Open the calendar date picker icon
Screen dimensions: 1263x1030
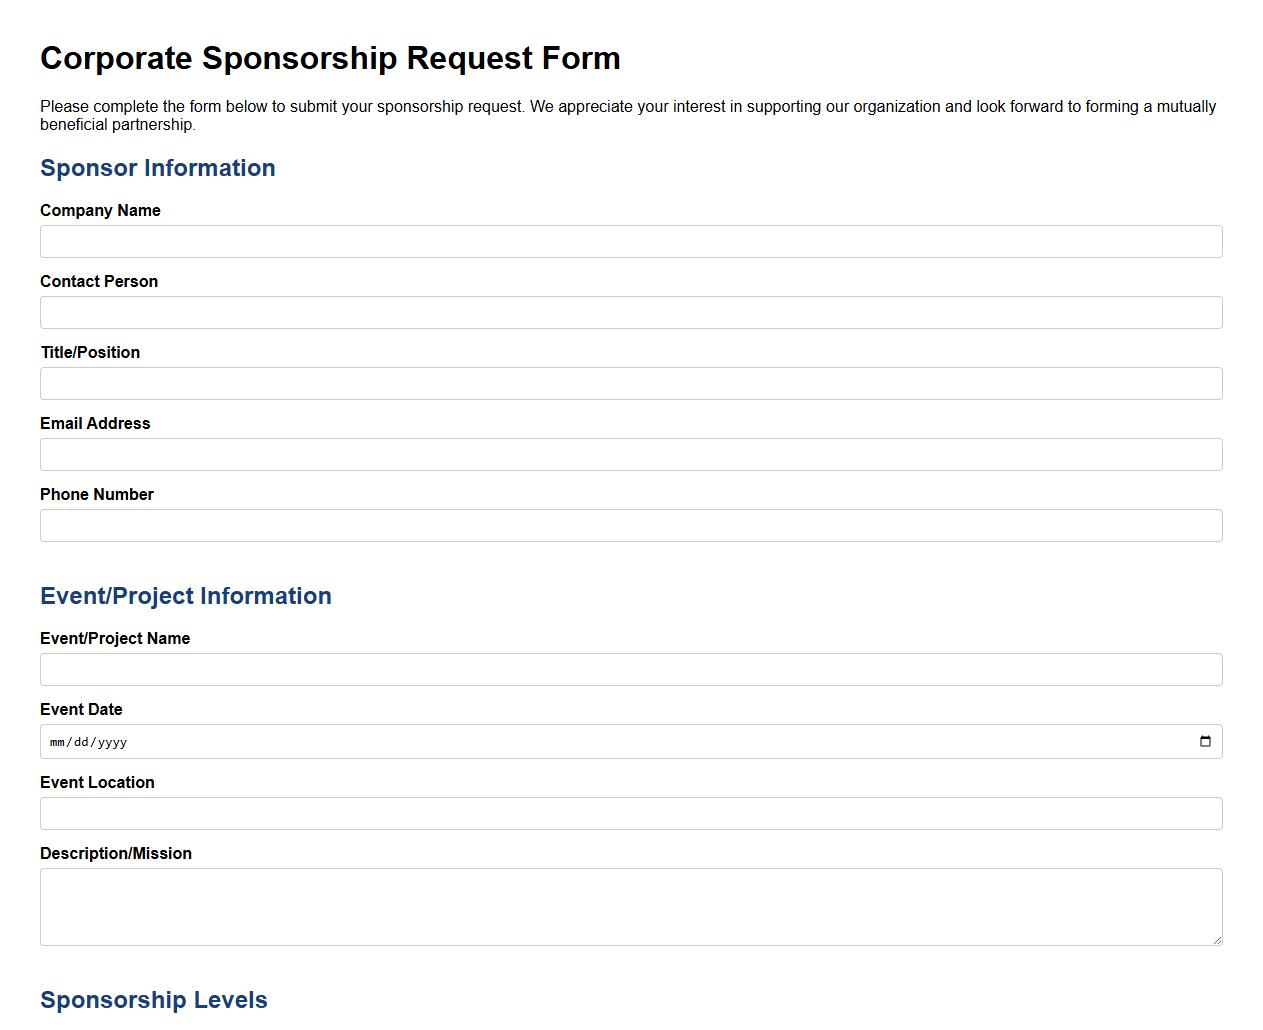click(x=1206, y=741)
